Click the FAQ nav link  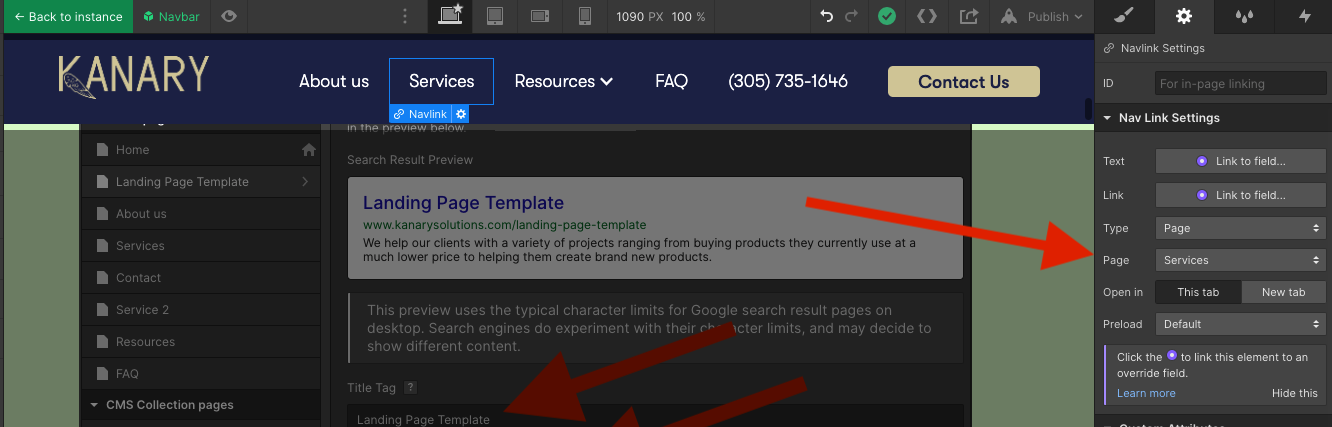click(671, 81)
